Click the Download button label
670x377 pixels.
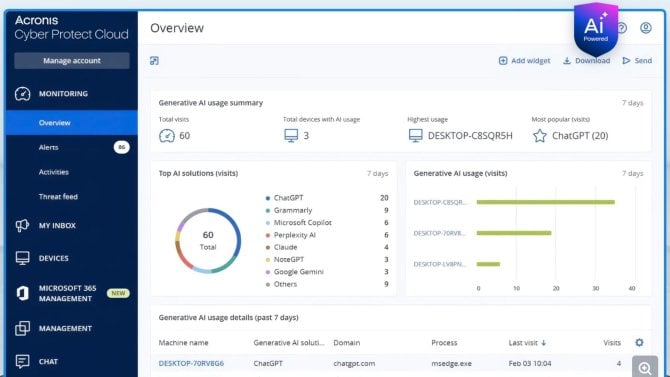tap(592, 61)
